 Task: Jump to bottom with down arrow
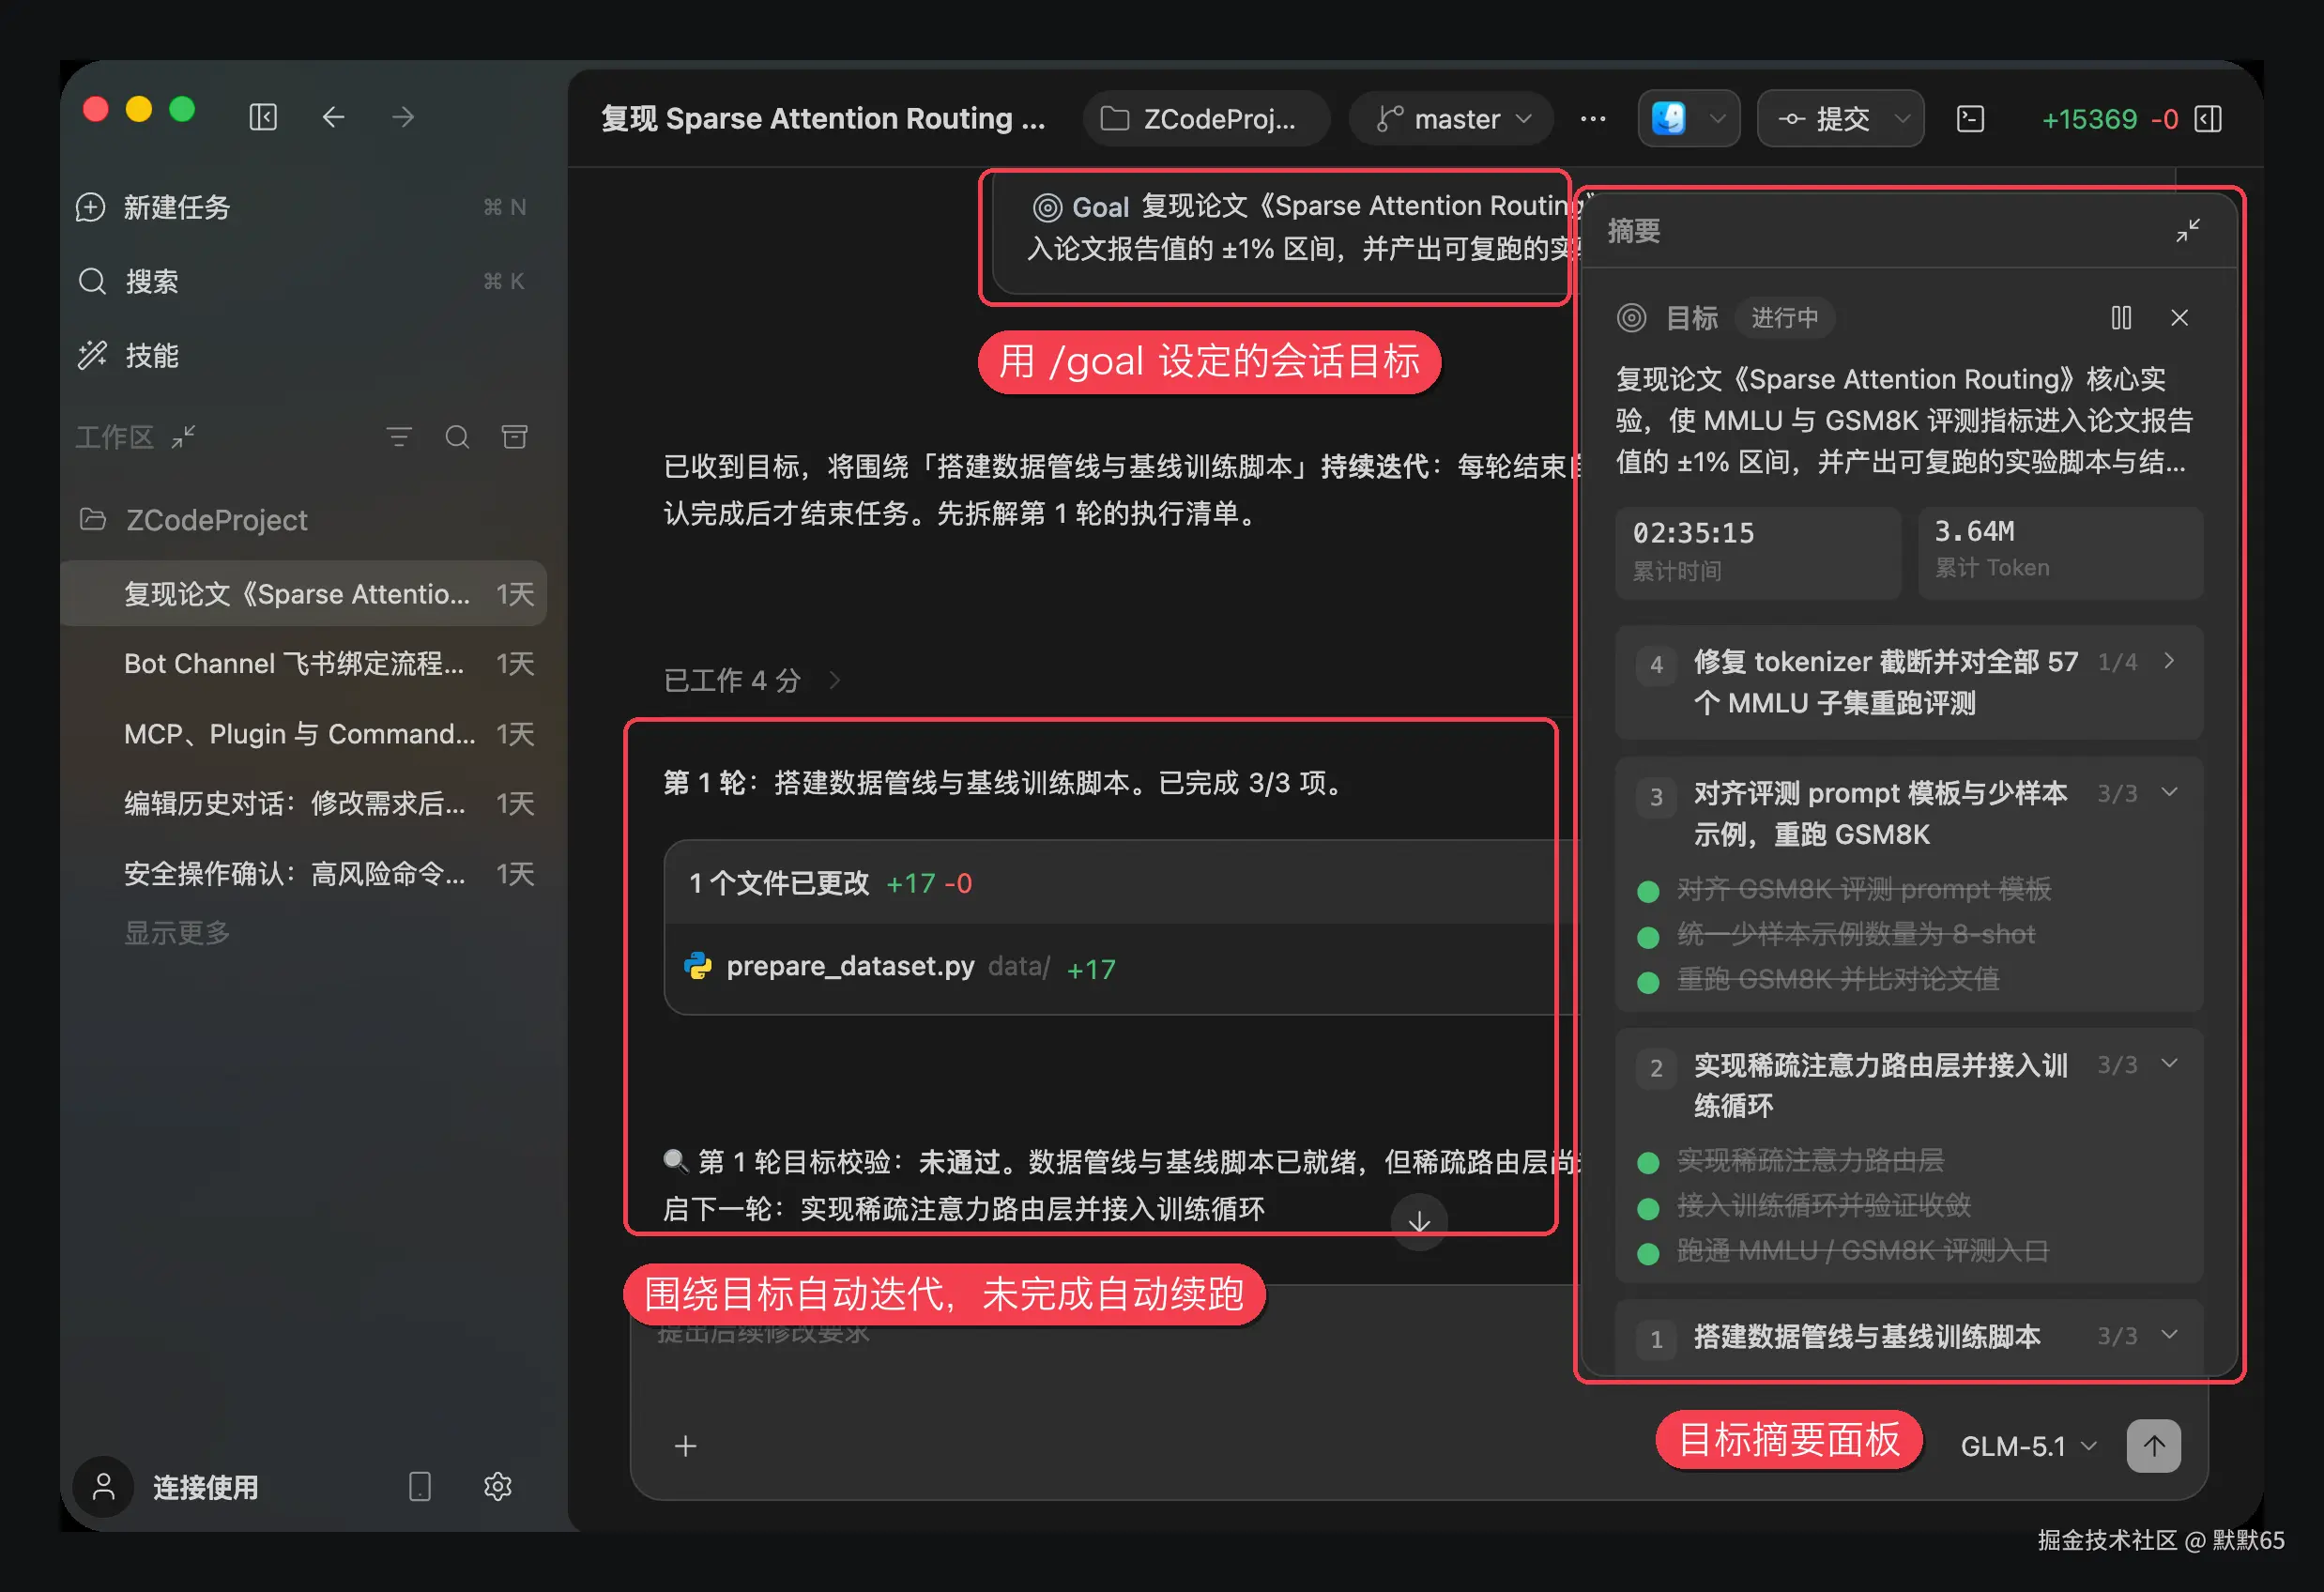[1418, 1222]
